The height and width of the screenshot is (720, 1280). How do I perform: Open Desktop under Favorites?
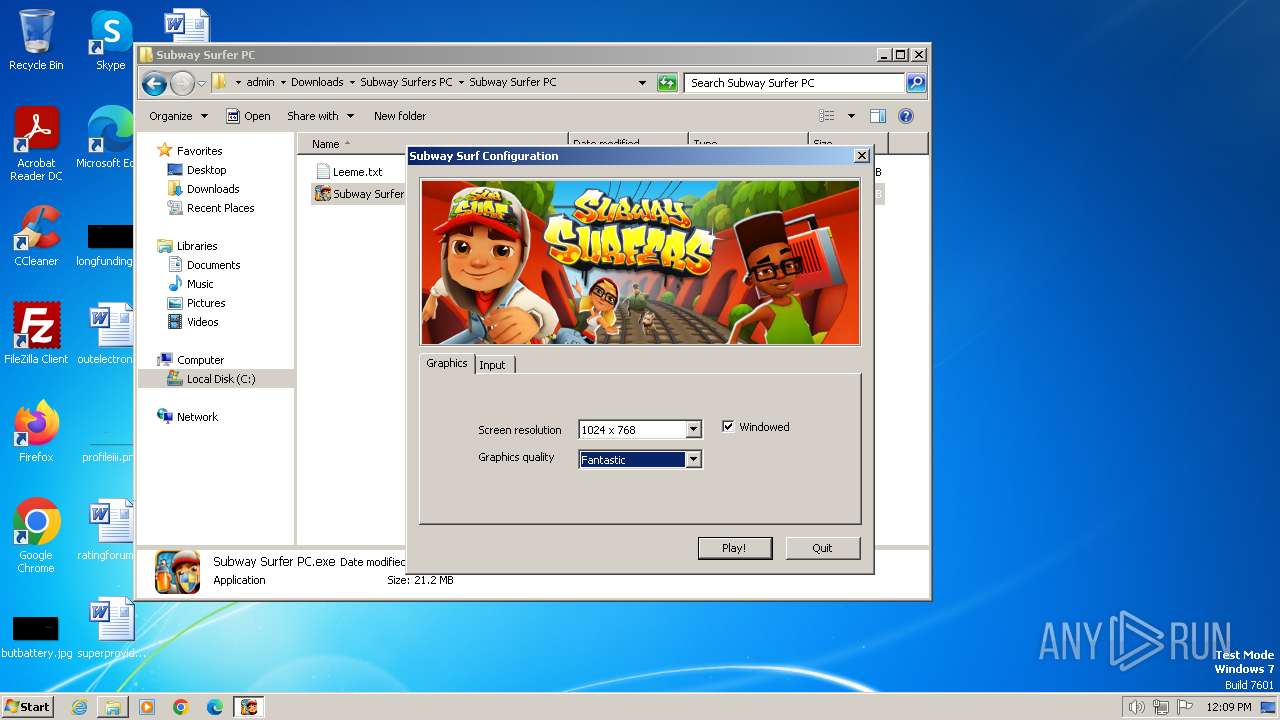pyautogui.click(x=206, y=170)
